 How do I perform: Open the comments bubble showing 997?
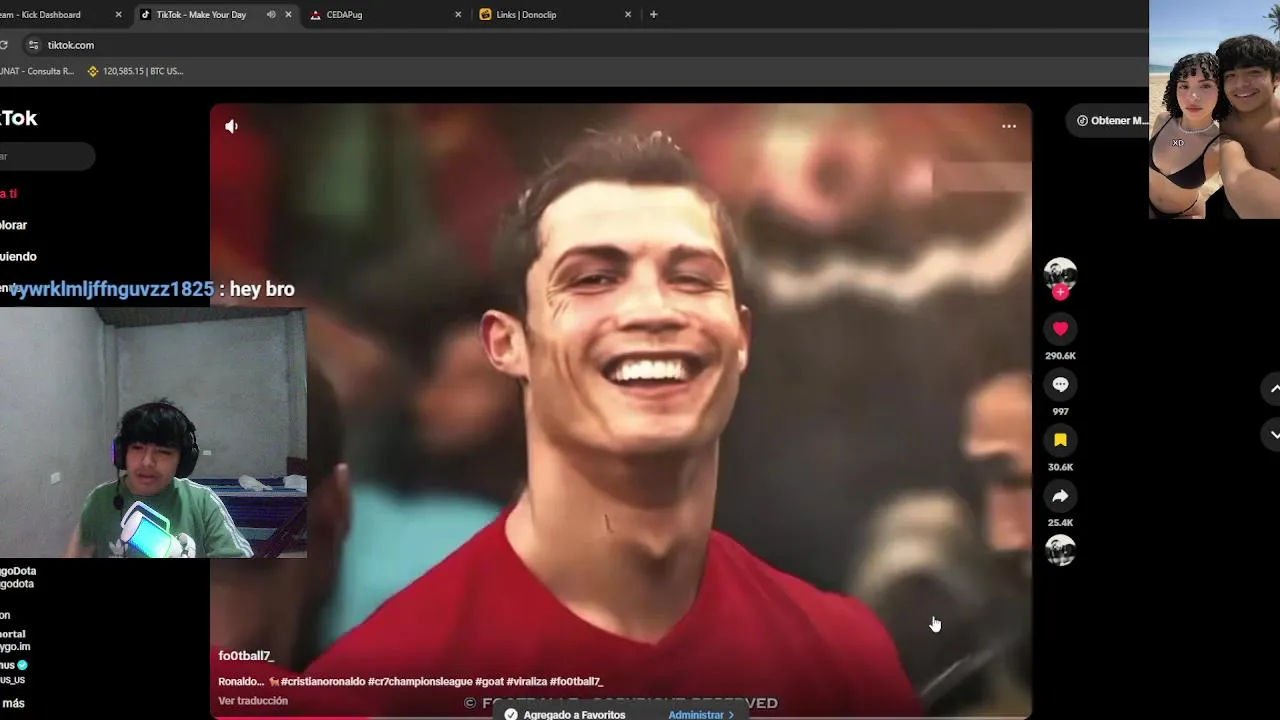click(1060, 384)
